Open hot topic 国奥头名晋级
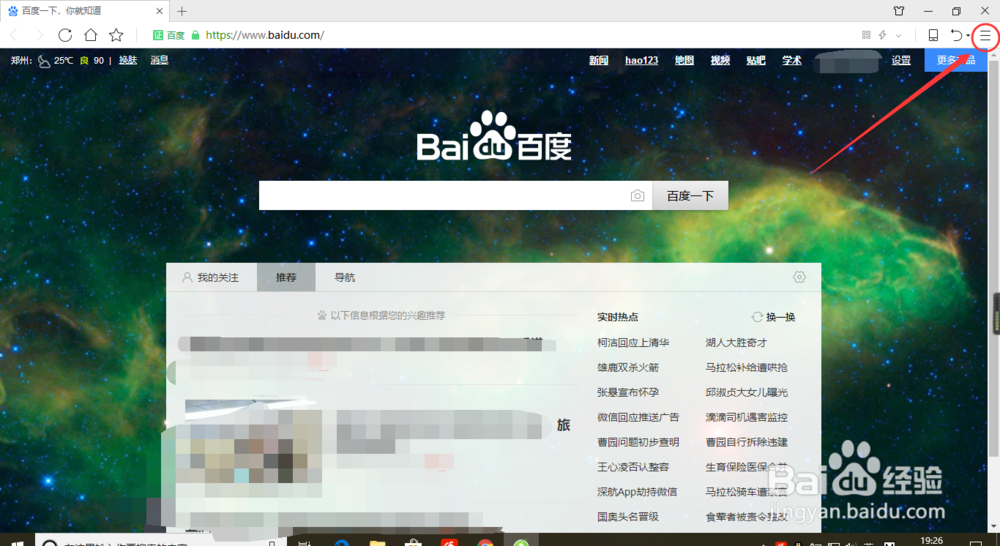The width and height of the screenshot is (1000, 546). pyautogui.click(x=628, y=517)
